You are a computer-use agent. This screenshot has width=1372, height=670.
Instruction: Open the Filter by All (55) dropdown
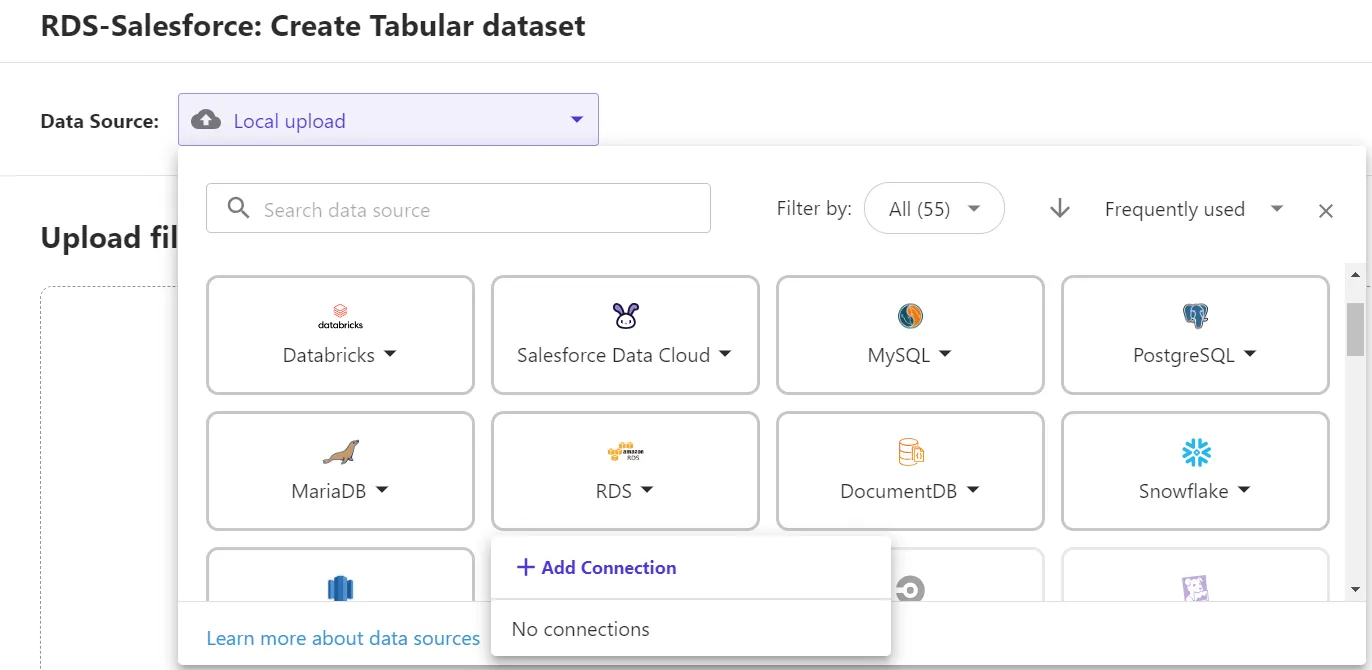pyautogui.click(x=934, y=209)
